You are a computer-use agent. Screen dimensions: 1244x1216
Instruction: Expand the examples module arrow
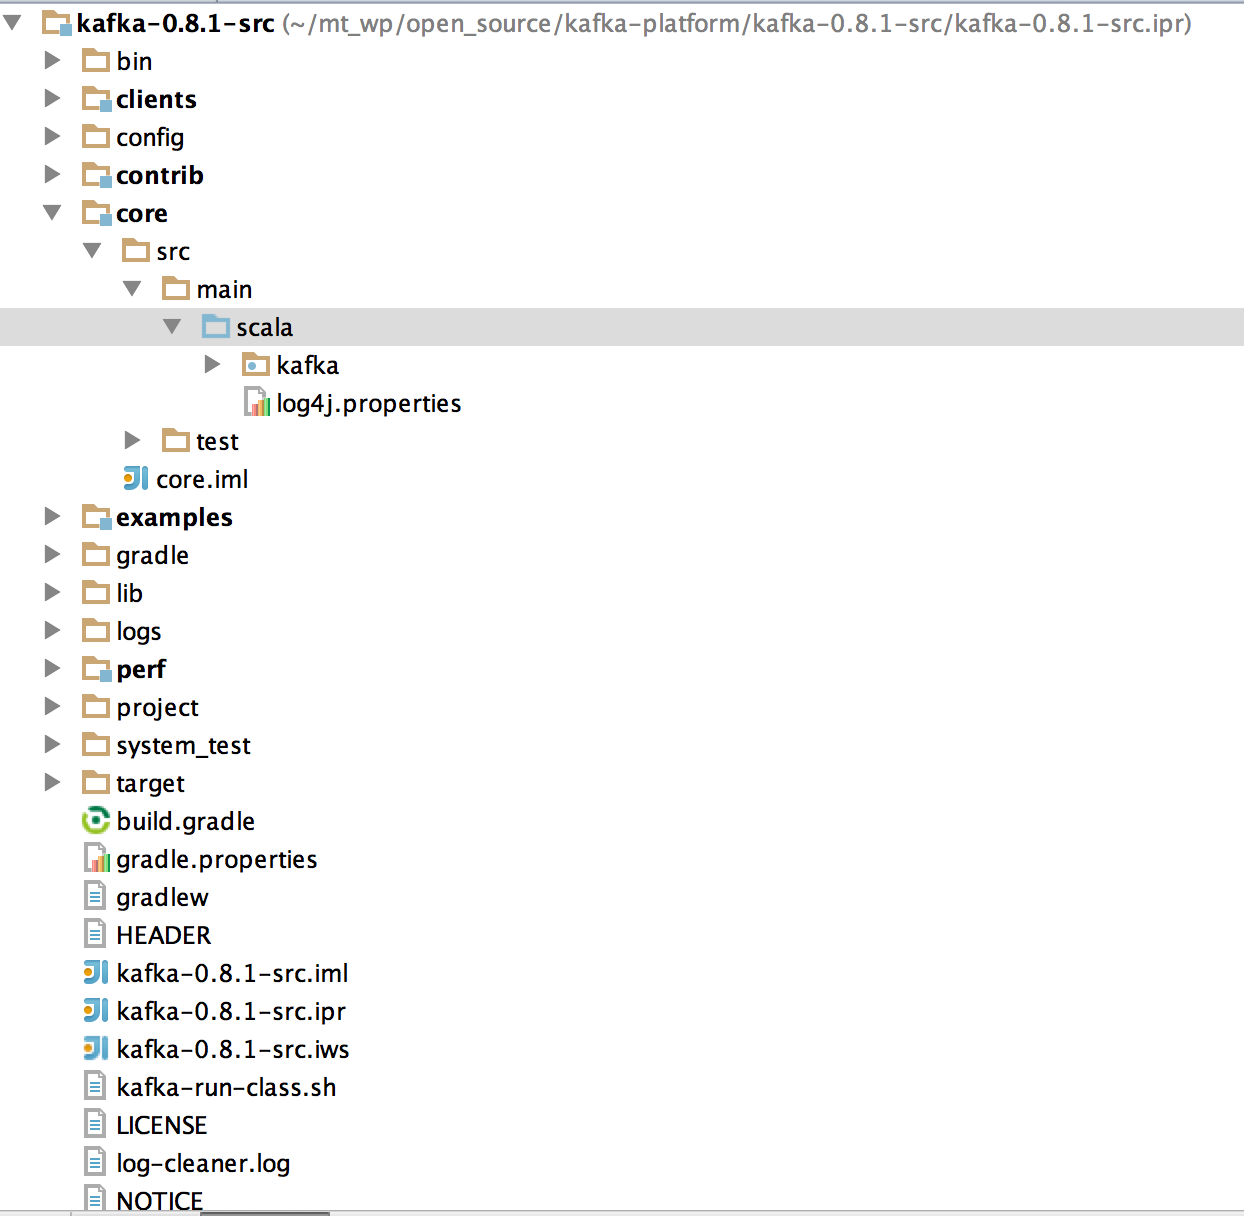click(x=53, y=516)
